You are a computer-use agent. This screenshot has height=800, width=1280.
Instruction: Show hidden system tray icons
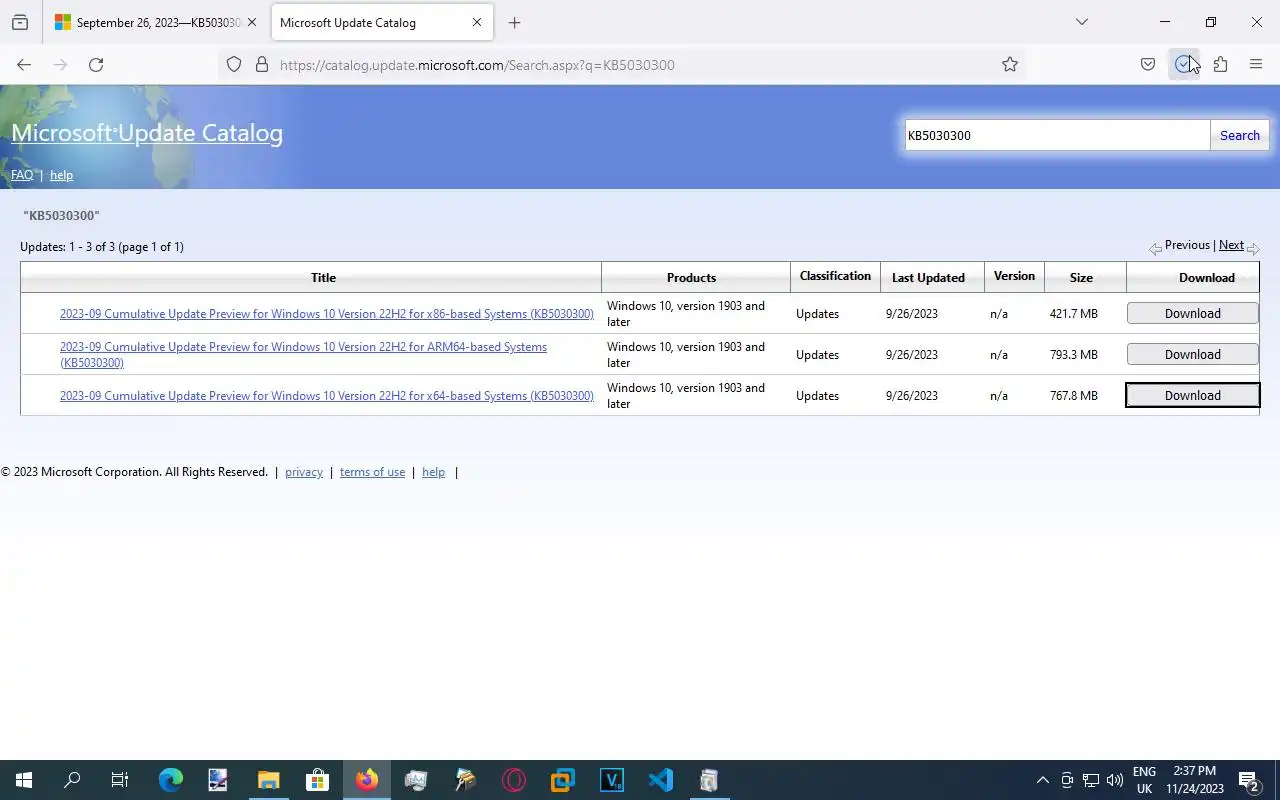(x=1042, y=780)
